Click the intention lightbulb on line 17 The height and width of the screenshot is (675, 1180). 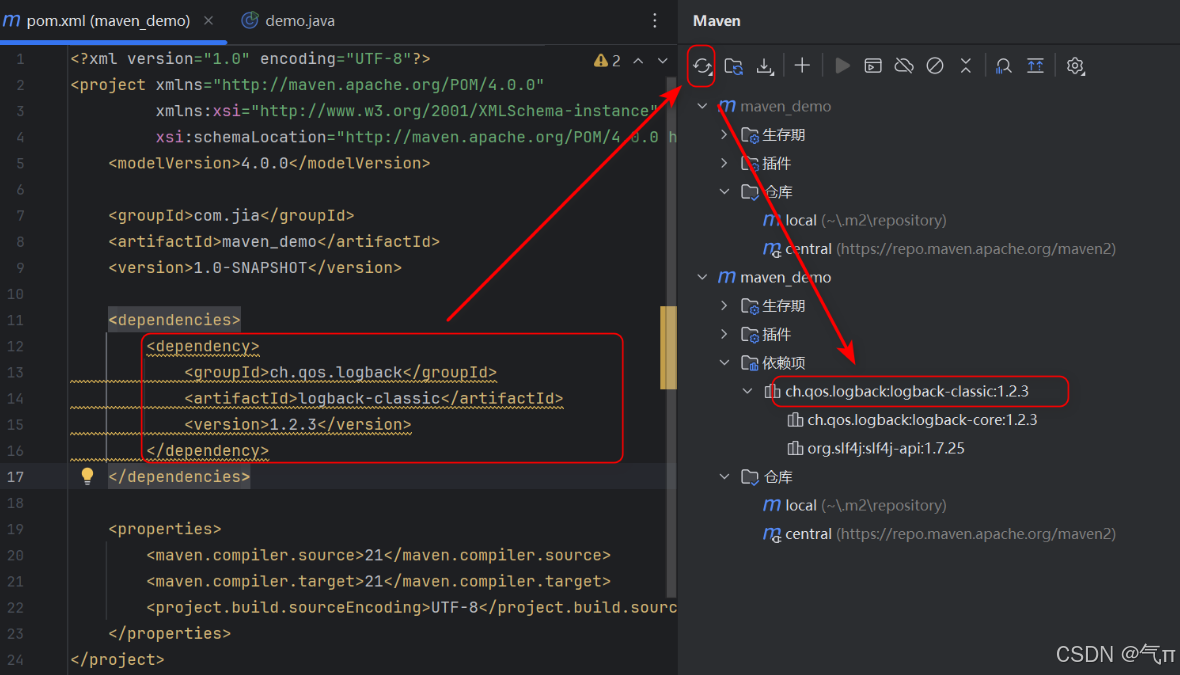point(87,476)
